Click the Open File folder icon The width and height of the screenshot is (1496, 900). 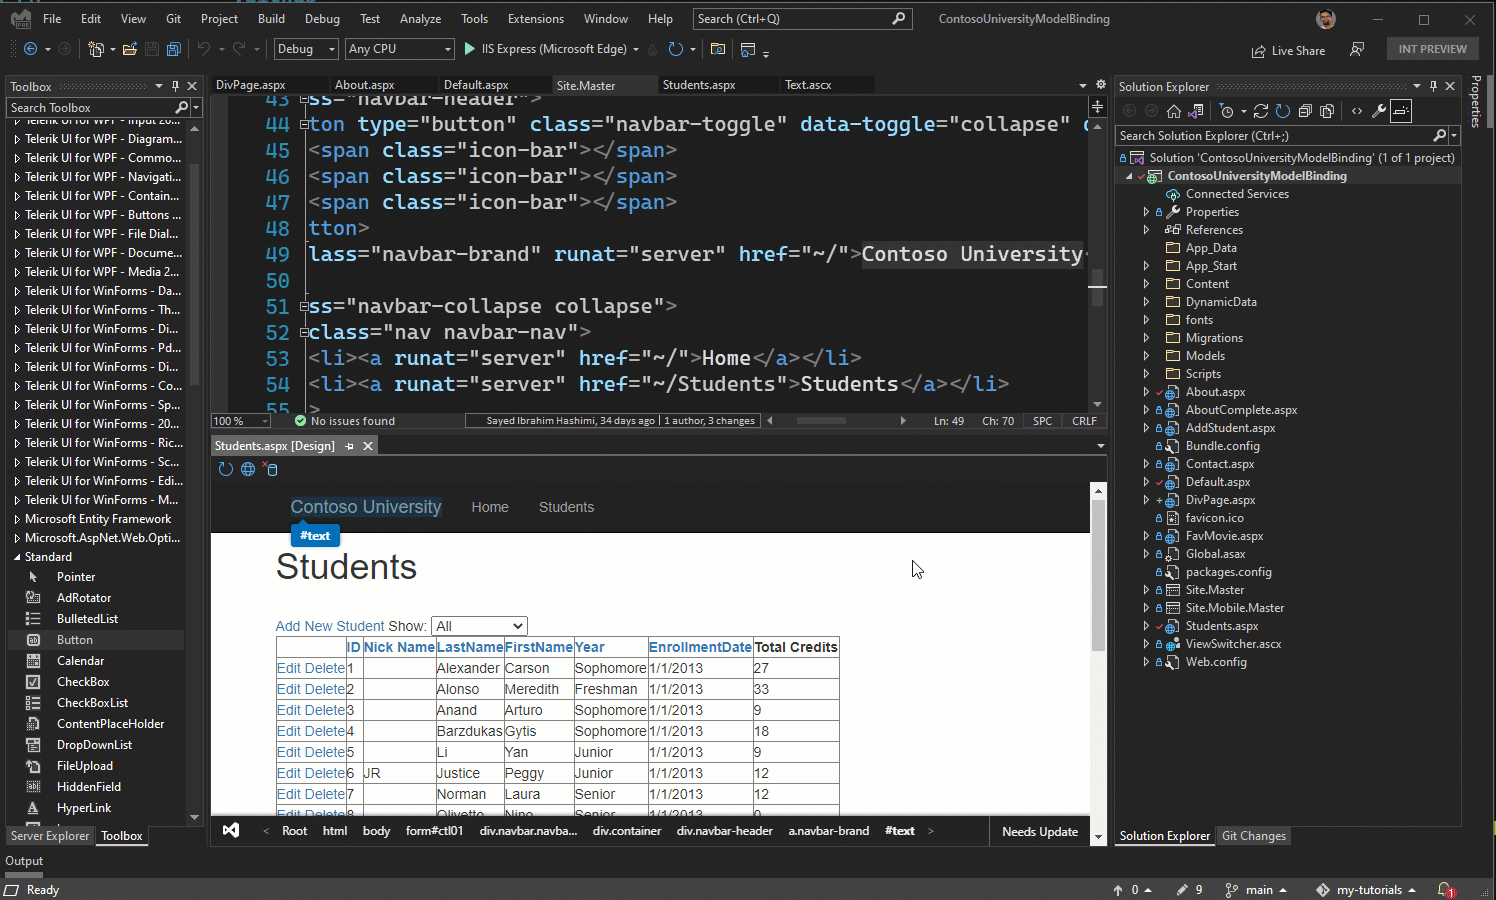point(130,49)
